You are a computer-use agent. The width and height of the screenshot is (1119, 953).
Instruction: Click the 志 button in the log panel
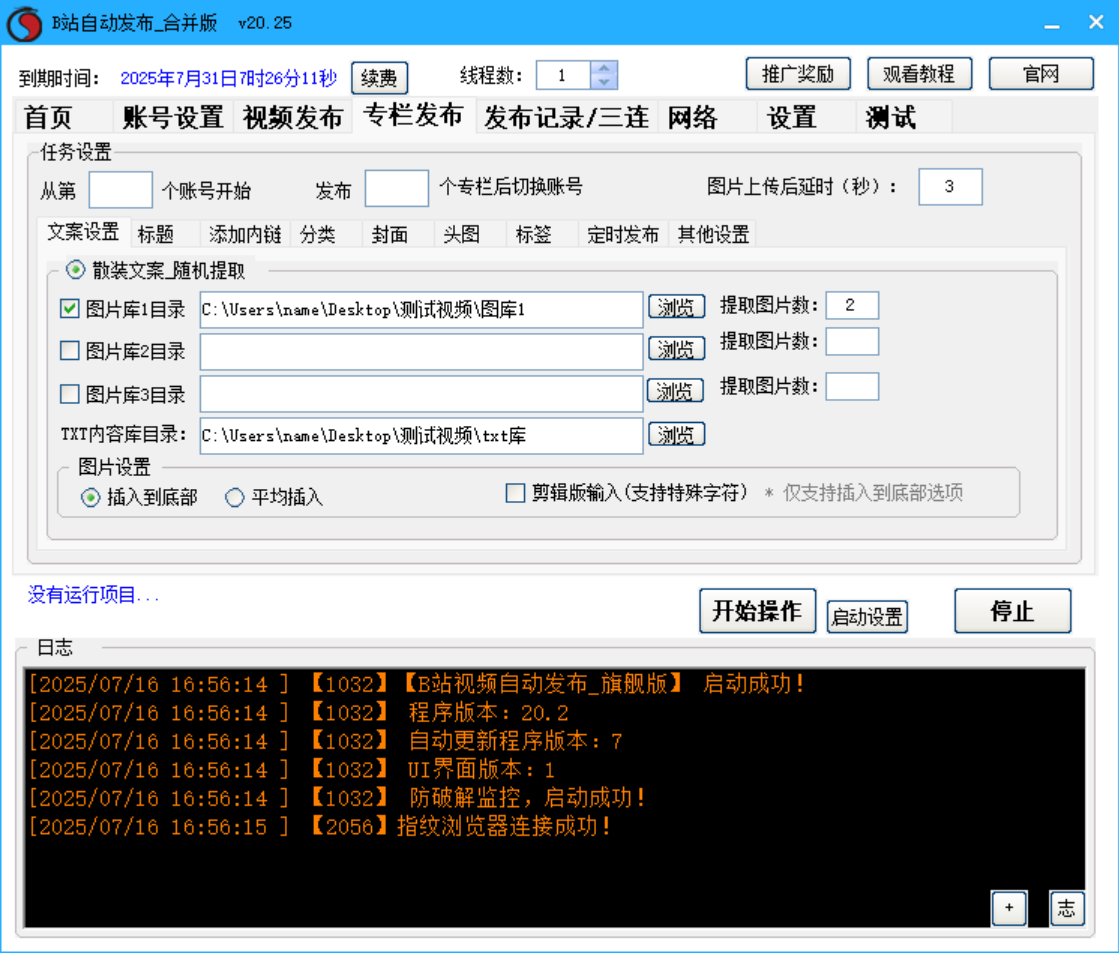[x=1066, y=907]
